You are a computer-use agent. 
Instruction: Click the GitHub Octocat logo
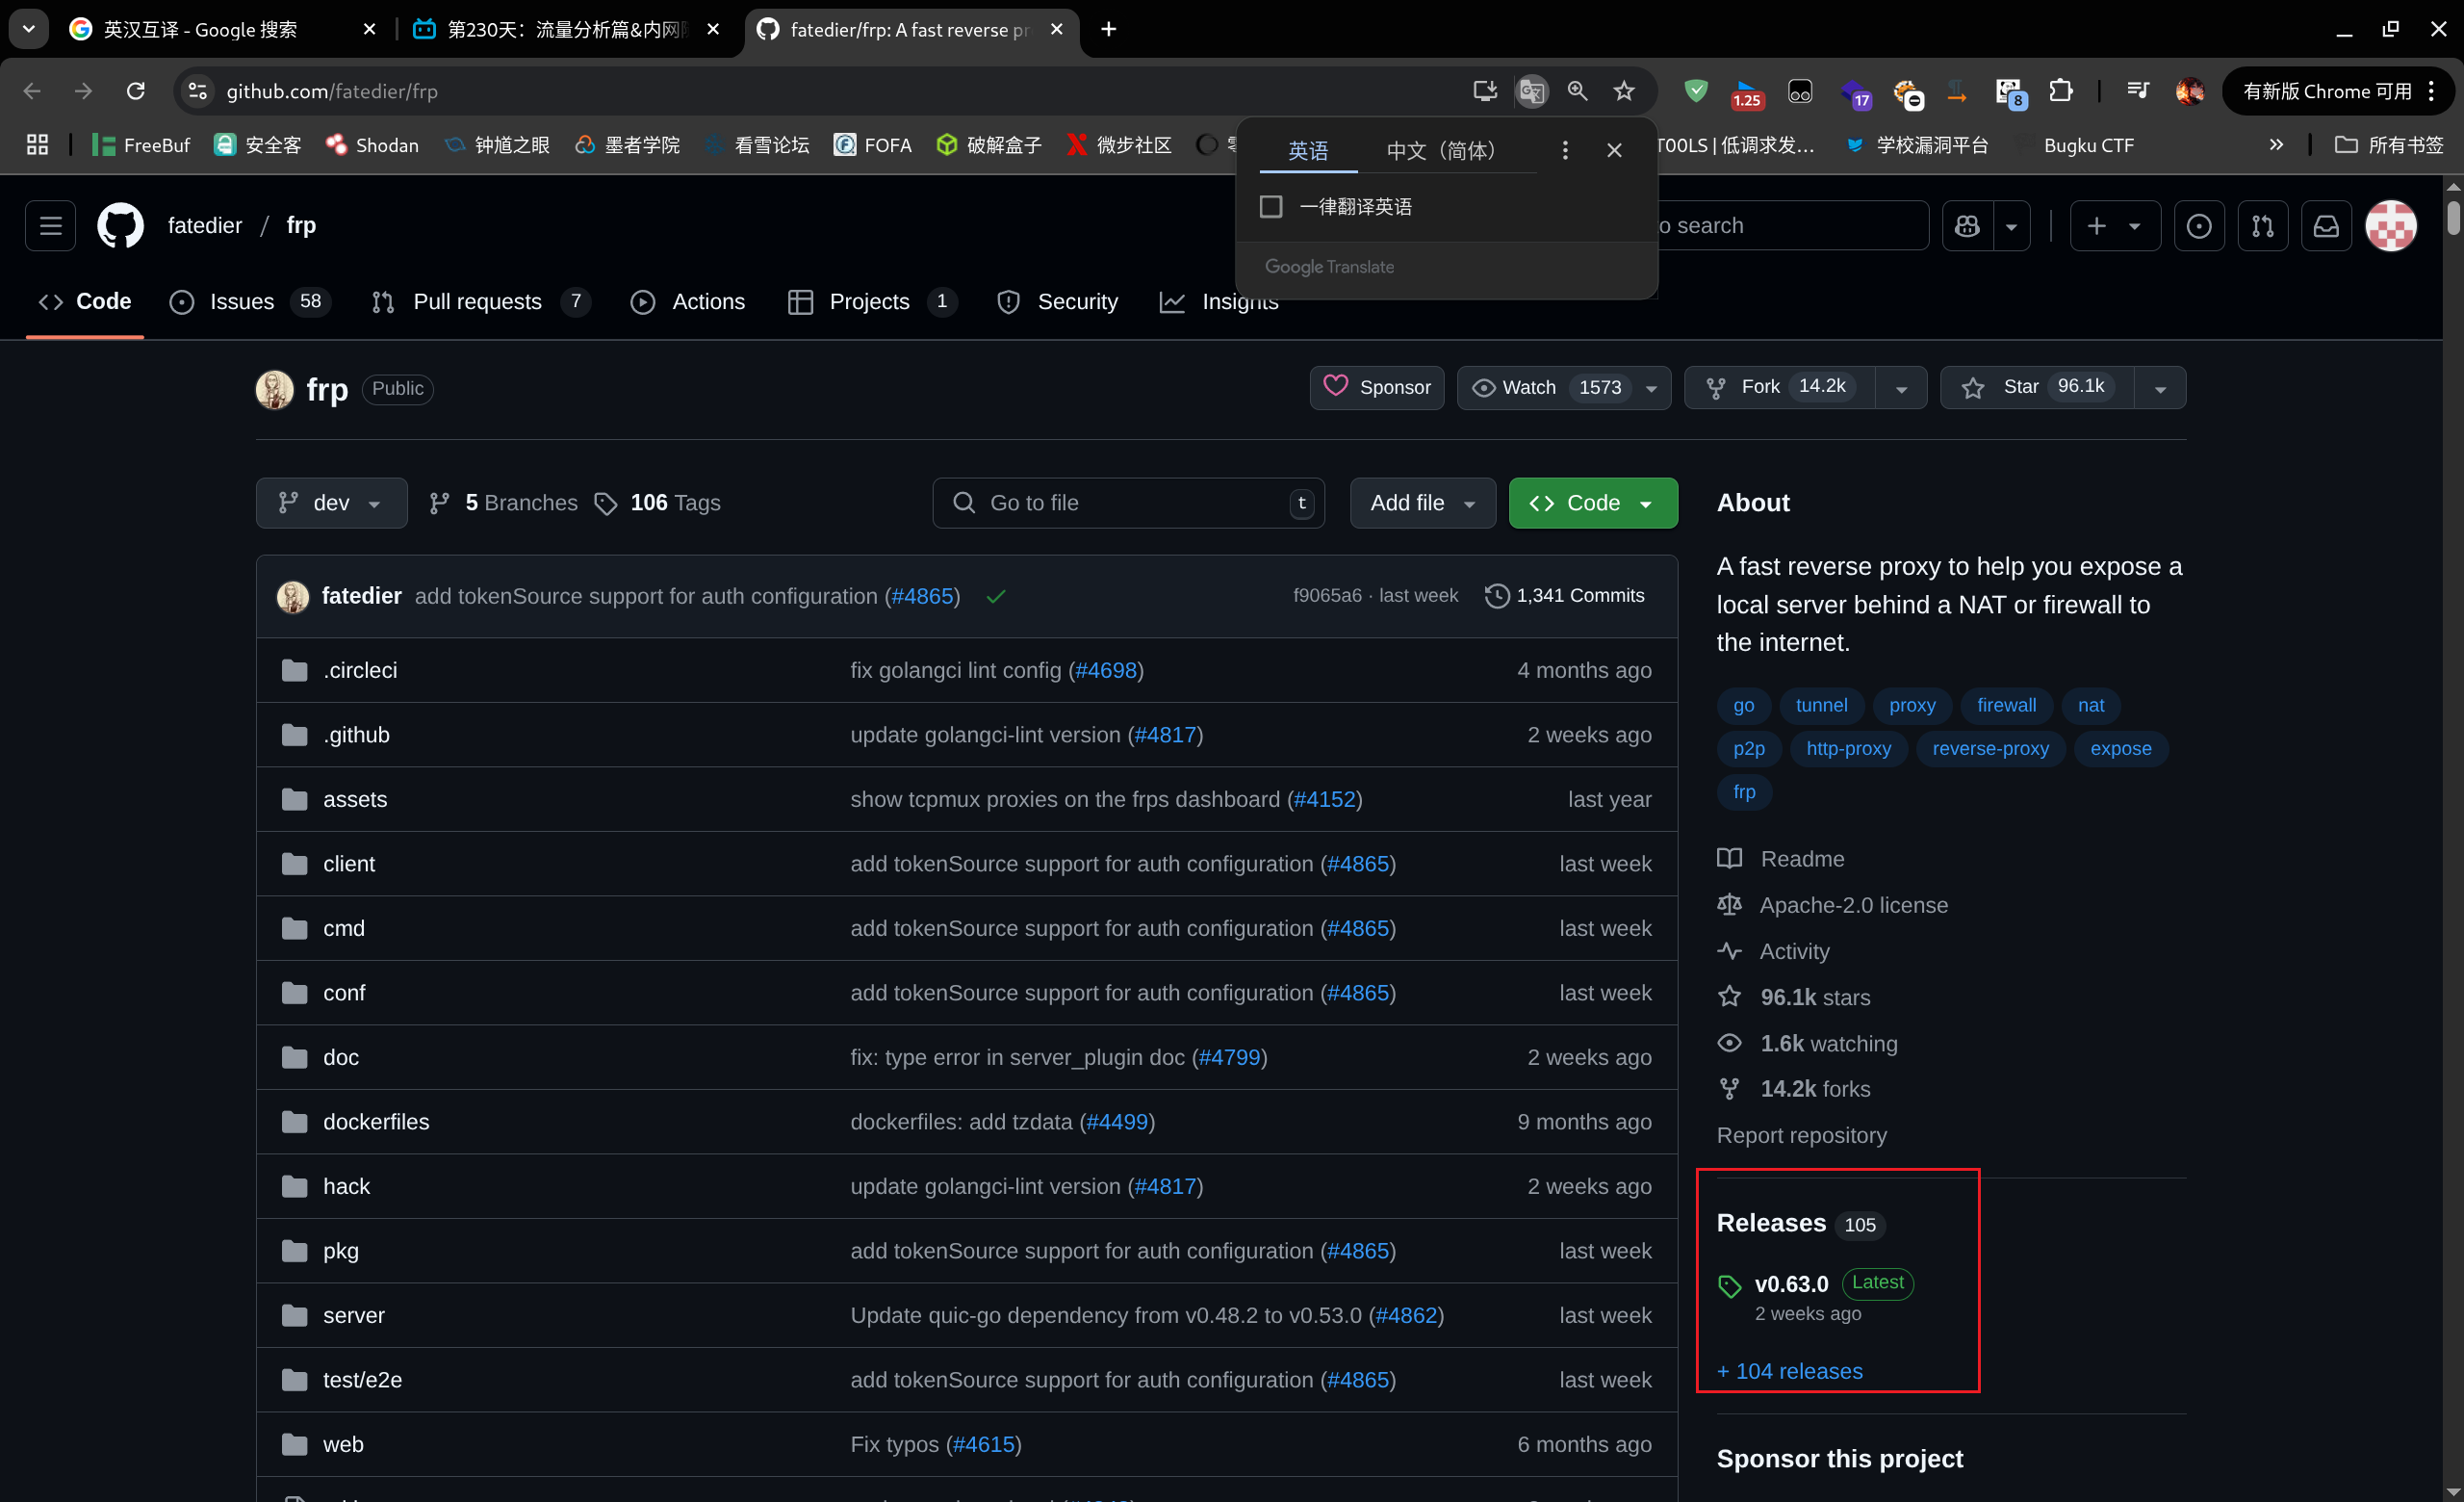pyautogui.click(x=120, y=225)
